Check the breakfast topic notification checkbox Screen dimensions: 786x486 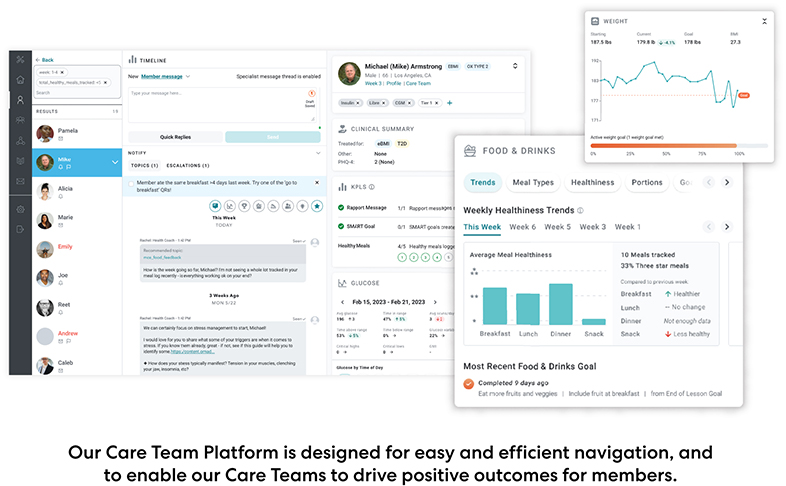tap(130, 183)
